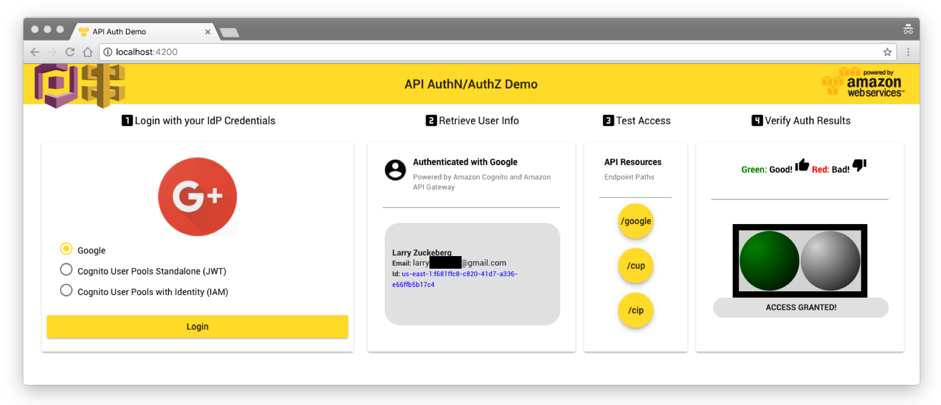Click the incognito icon in title bar
The width and height of the screenshot is (941, 405).
(x=907, y=29)
